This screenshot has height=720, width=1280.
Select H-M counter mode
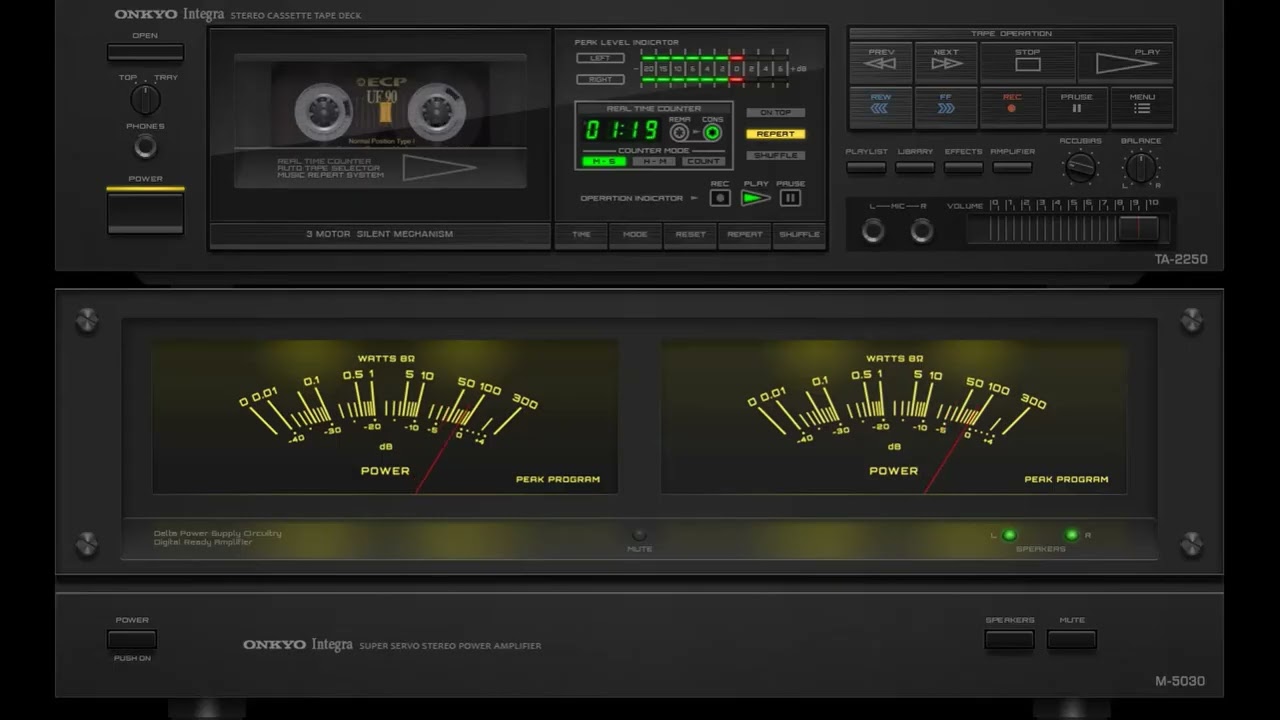[x=653, y=161]
